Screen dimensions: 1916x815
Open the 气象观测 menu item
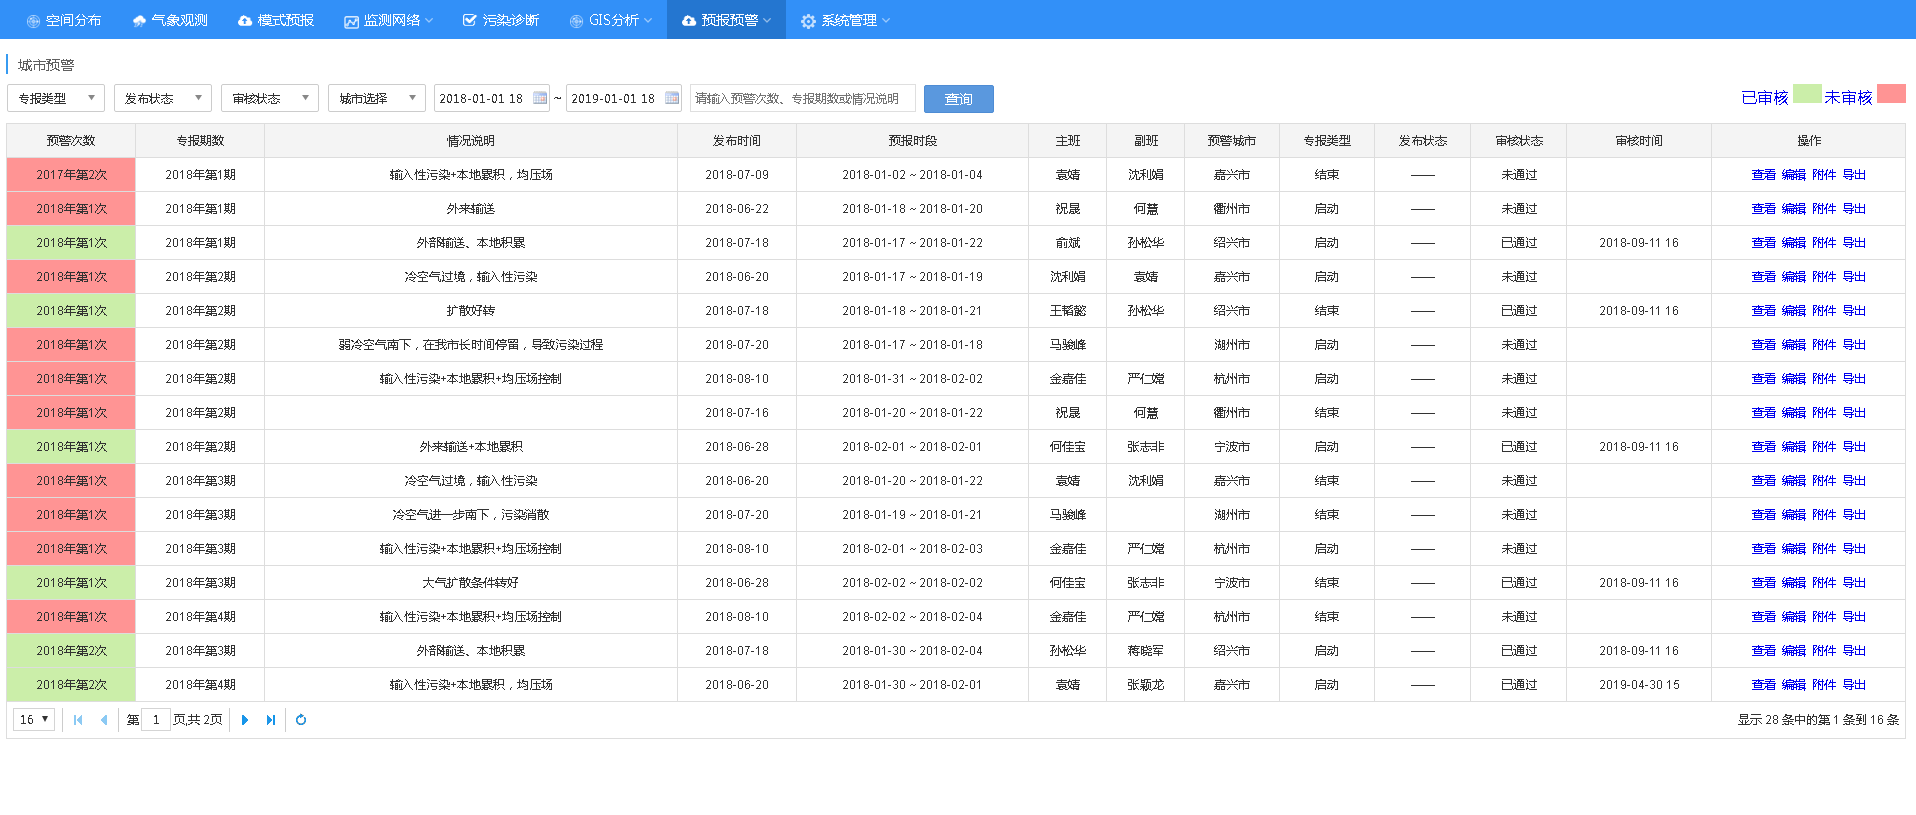[x=169, y=20]
